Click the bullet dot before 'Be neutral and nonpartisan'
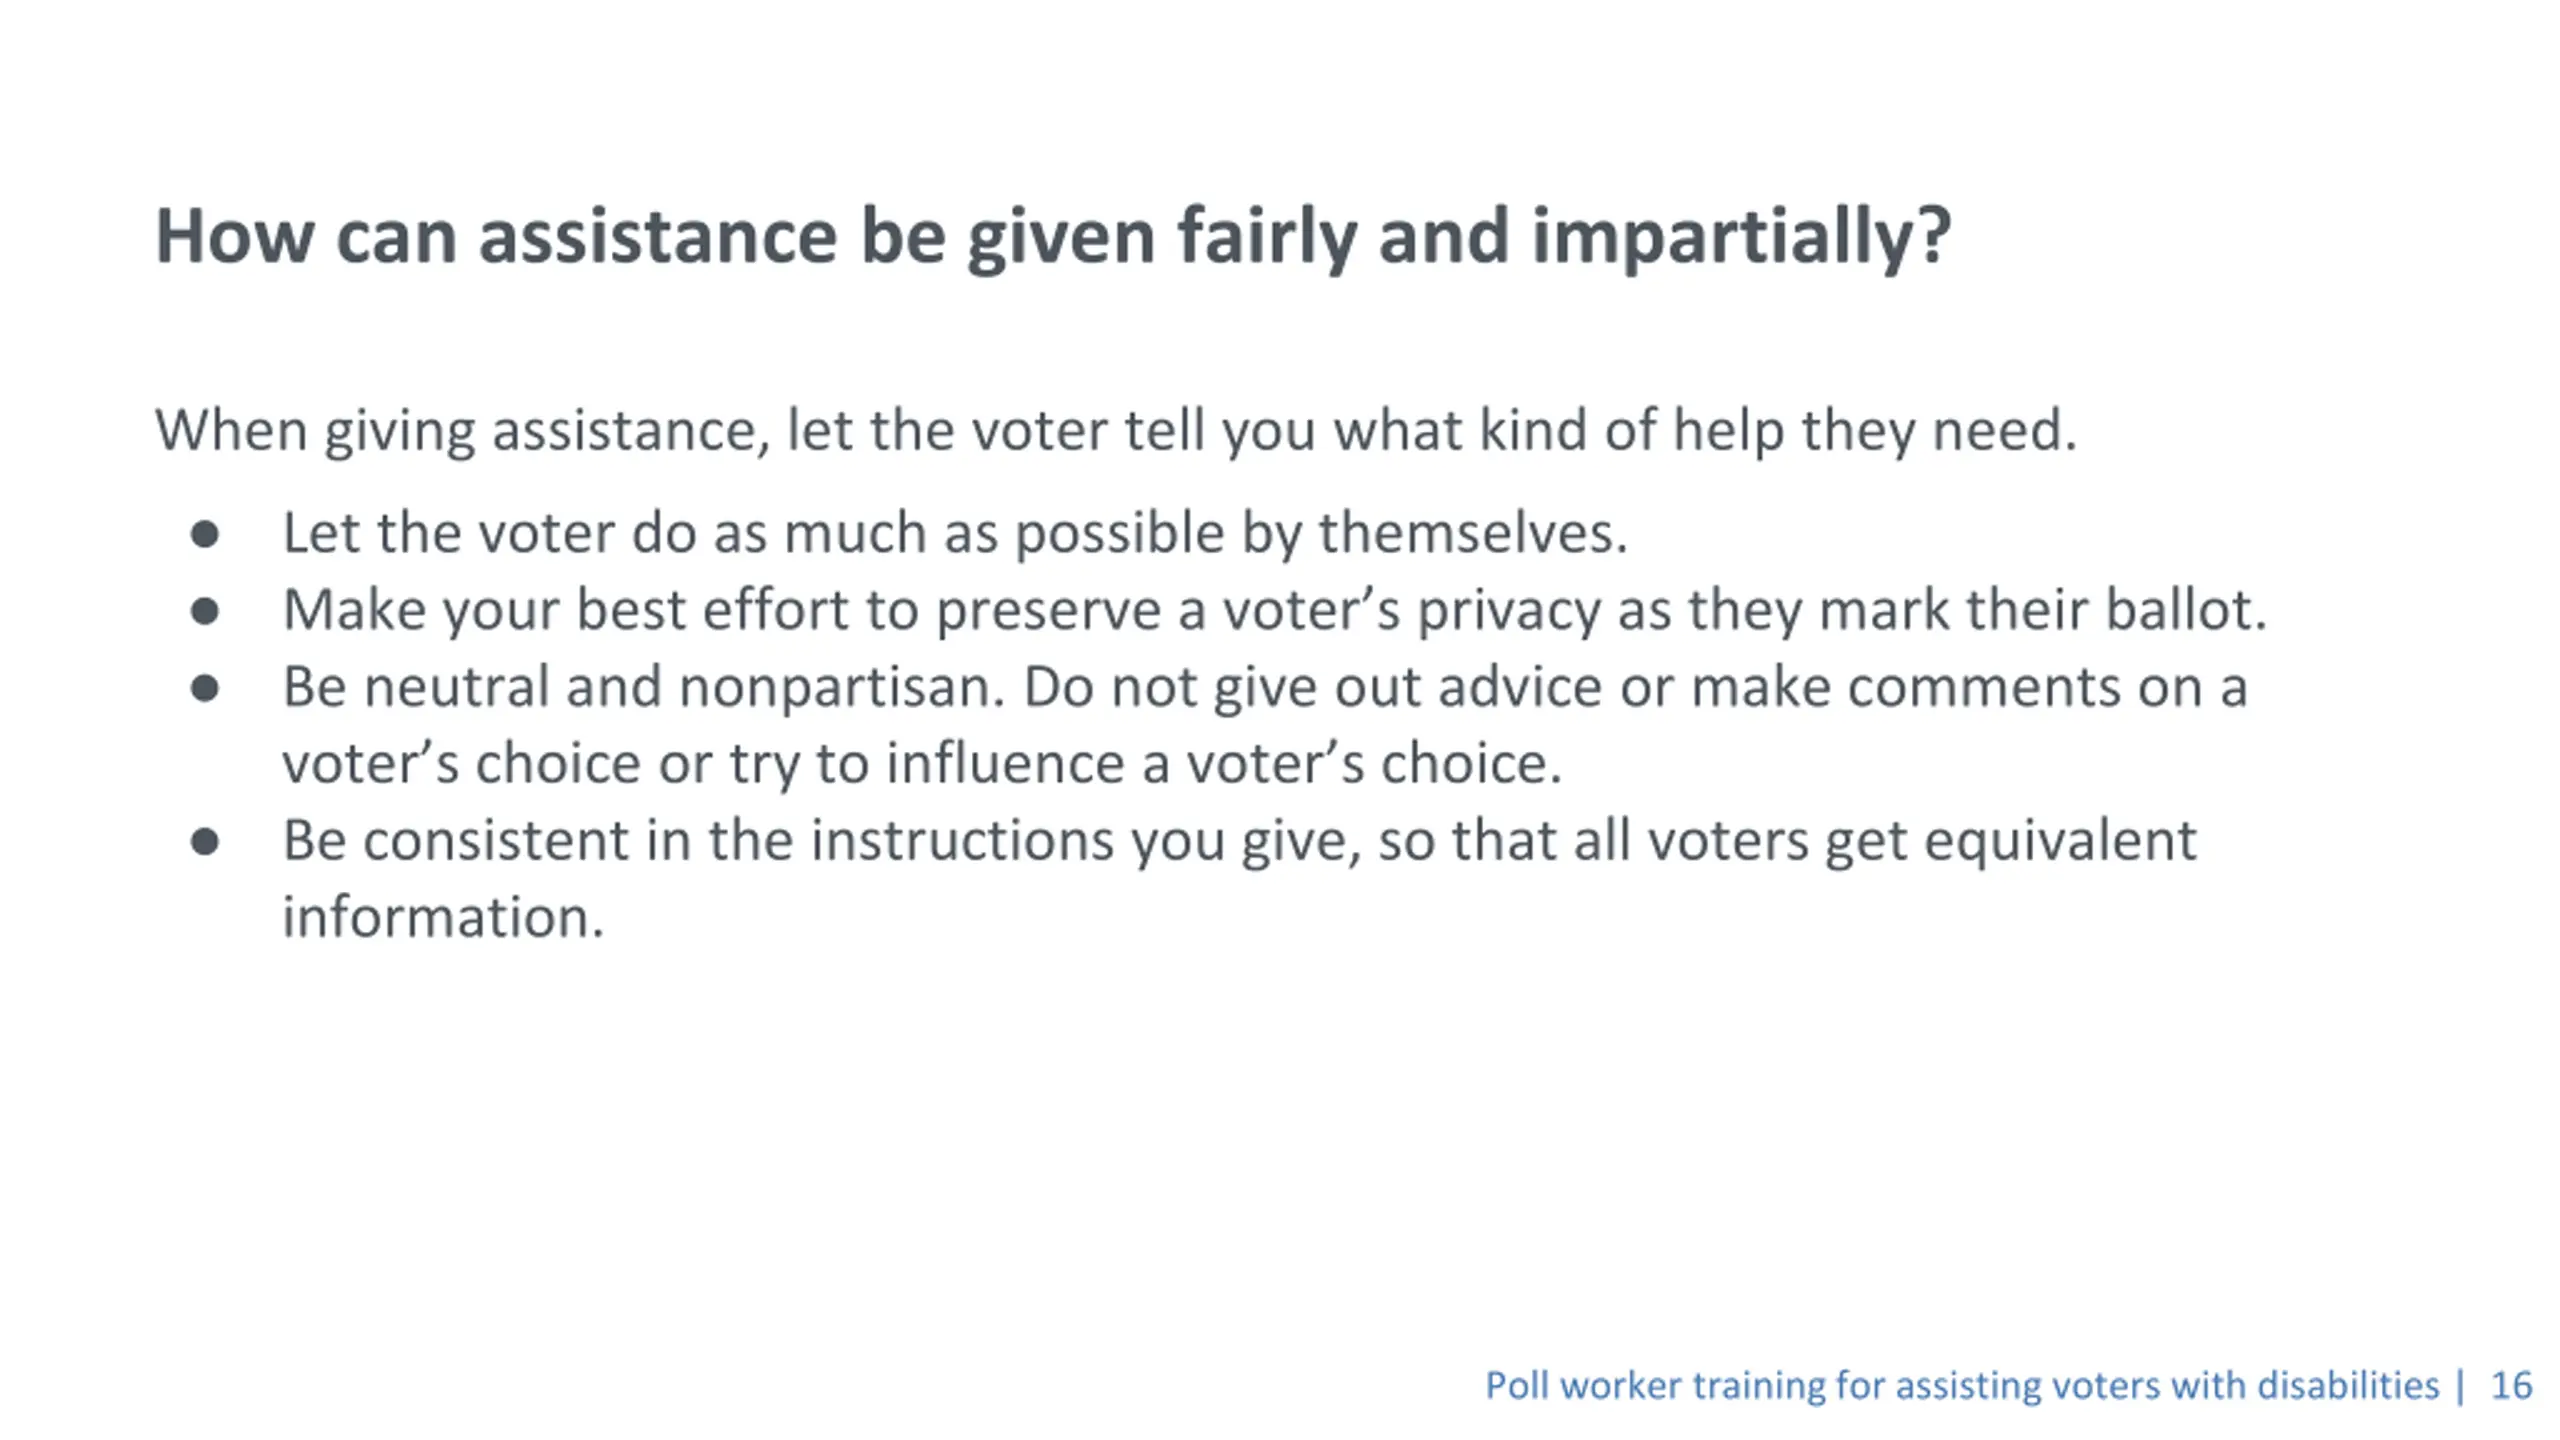2560x1440 pixels. pyautogui.click(x=205, y=688)
